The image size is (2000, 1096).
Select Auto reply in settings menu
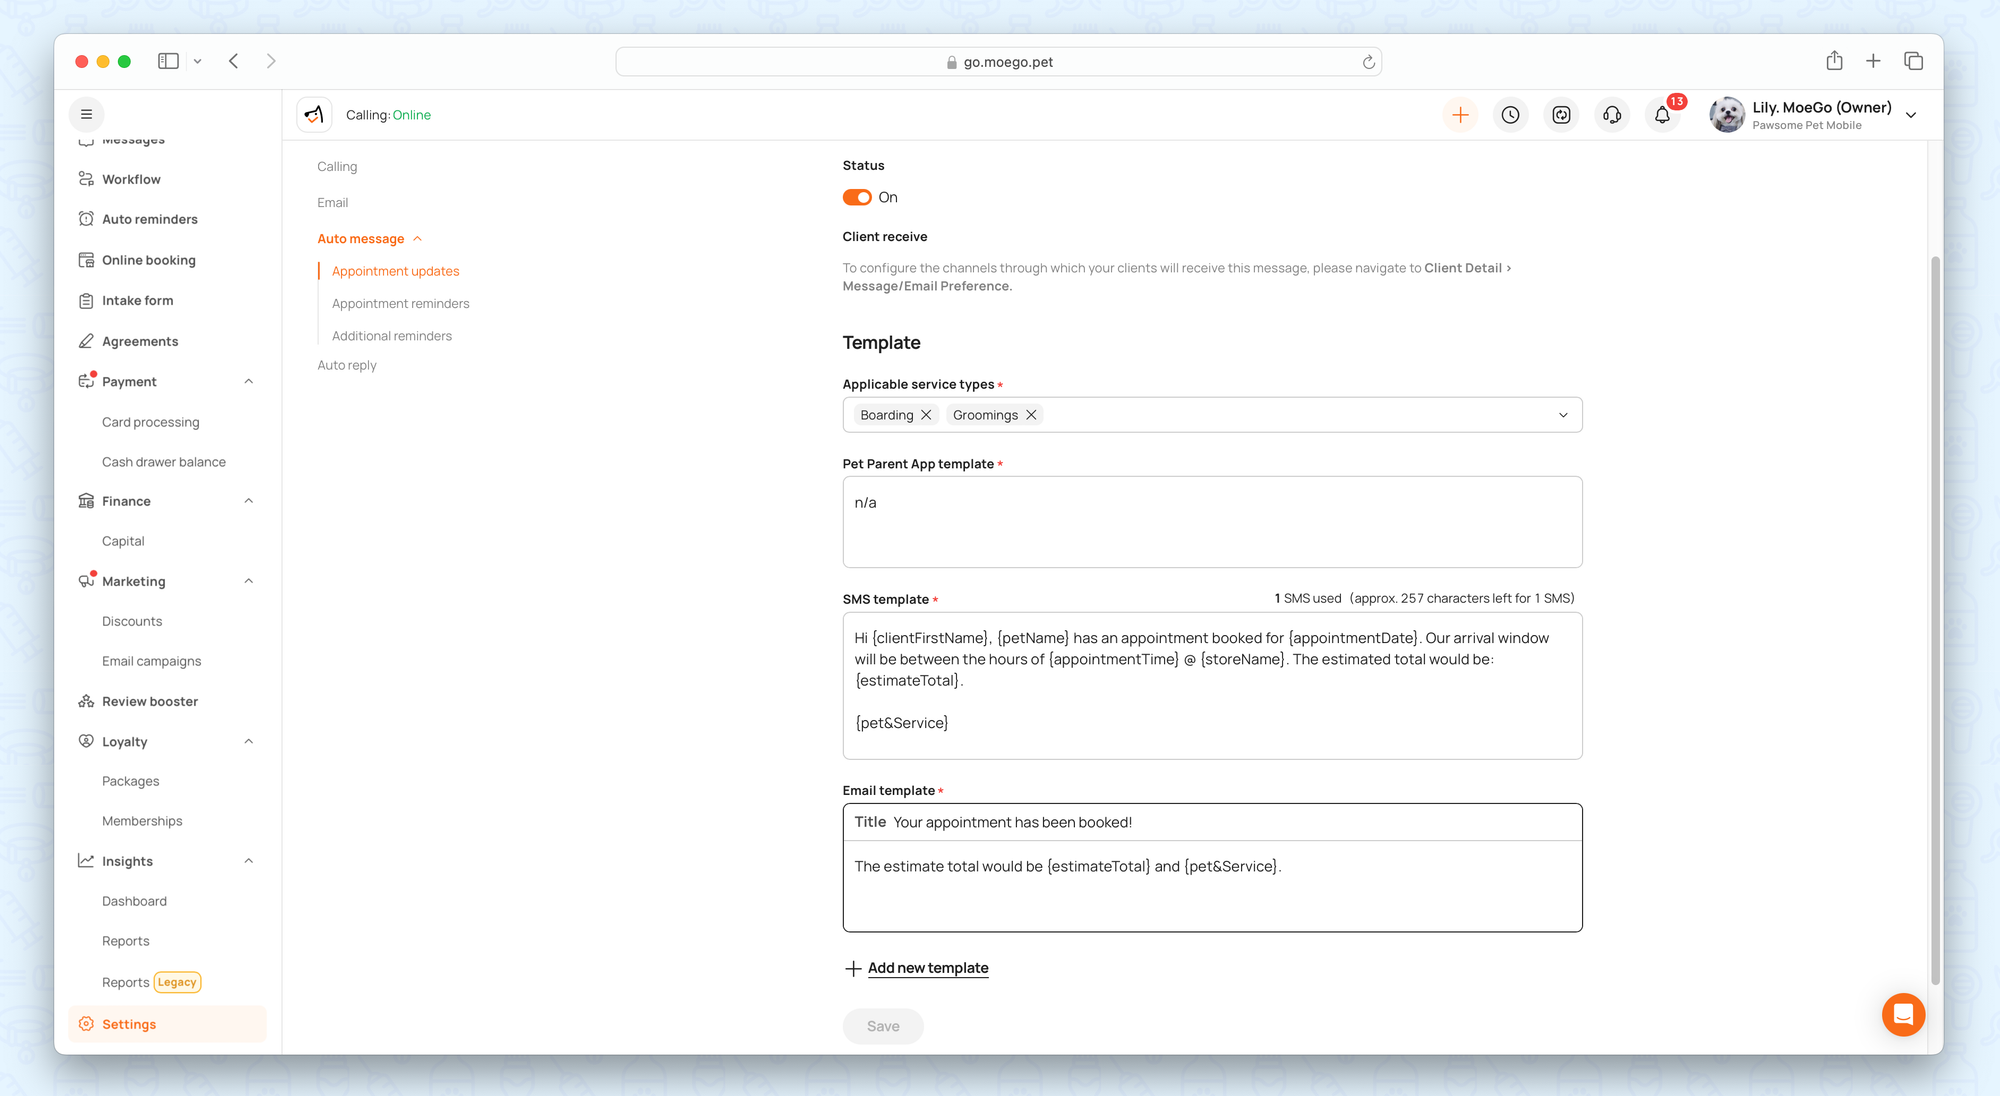point(347,365)
